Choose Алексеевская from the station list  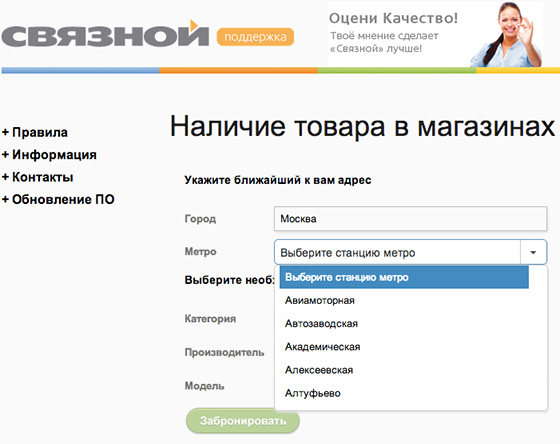(404, 370)
